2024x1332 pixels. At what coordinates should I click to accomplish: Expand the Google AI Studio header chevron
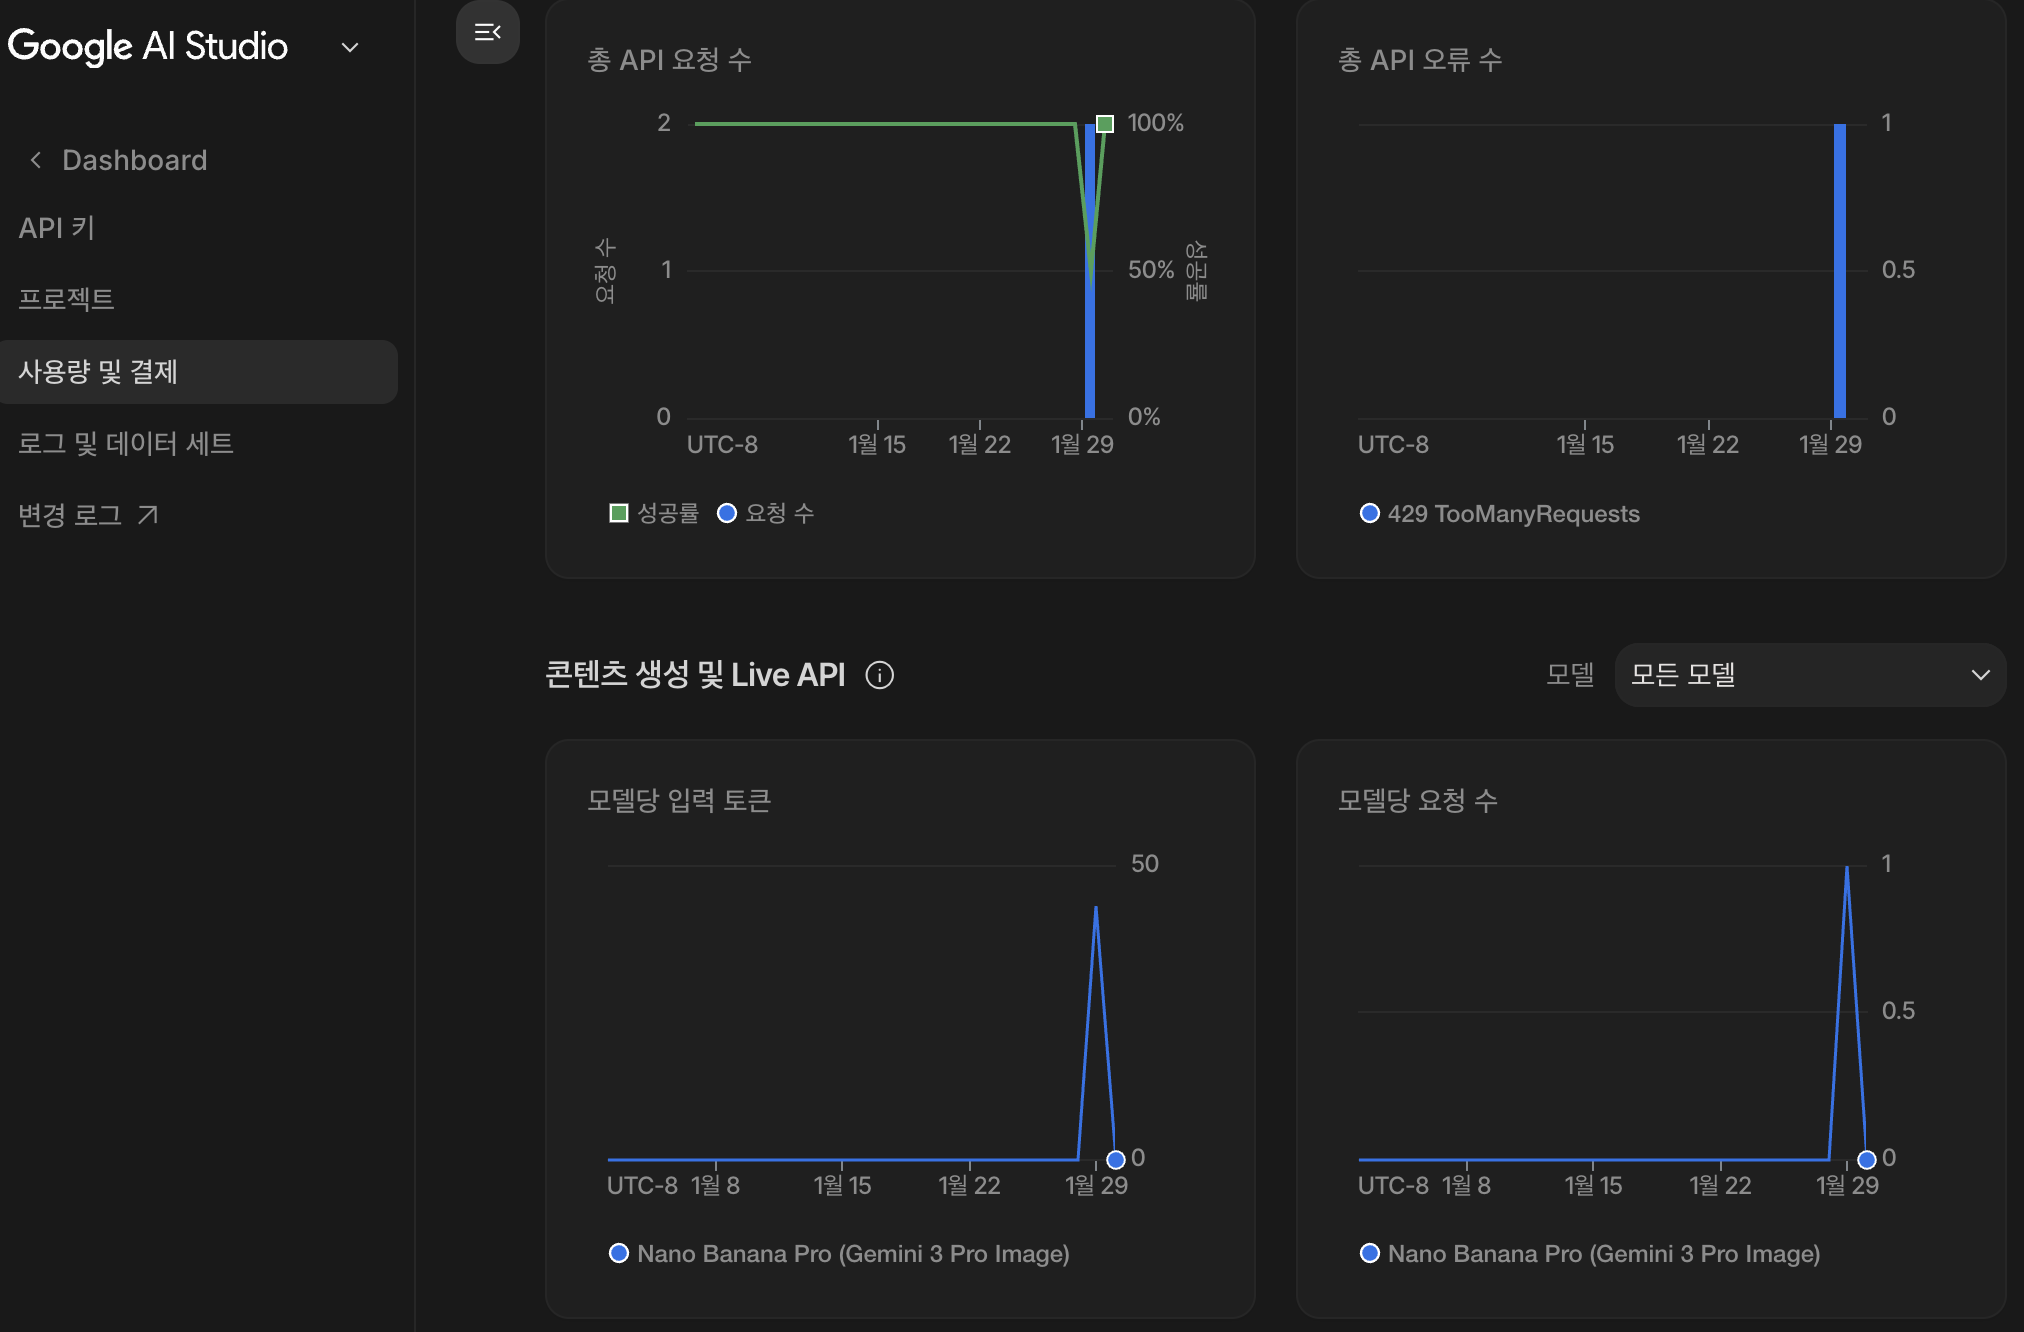click(x=350, y=47)
